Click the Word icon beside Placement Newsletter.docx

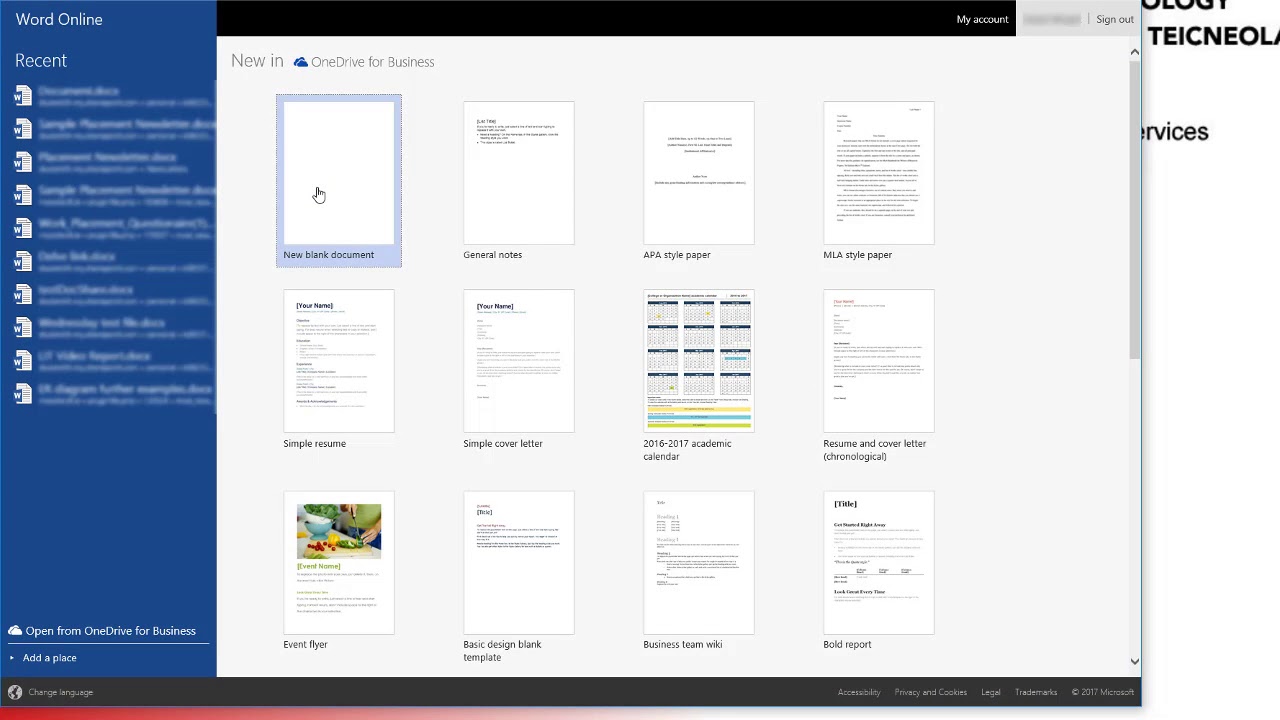[x=23, y=162]
